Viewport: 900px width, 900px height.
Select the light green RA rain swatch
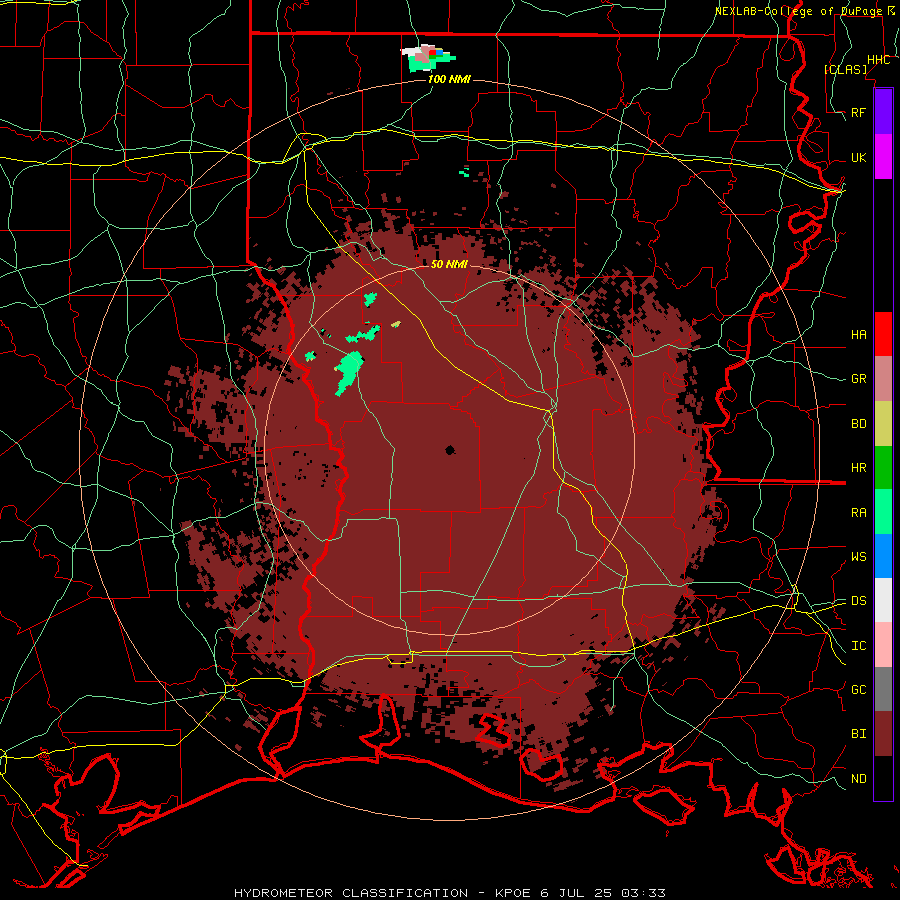click(x=883, y=512)
